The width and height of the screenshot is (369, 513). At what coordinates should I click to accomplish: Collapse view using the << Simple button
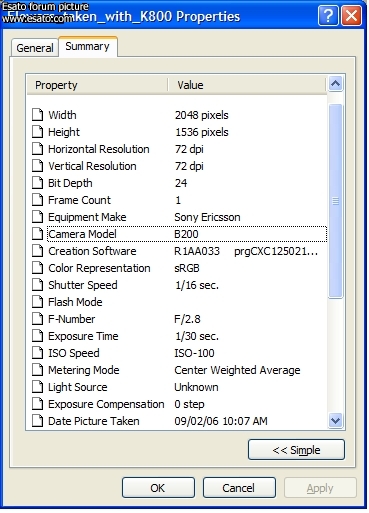[296, 450]
